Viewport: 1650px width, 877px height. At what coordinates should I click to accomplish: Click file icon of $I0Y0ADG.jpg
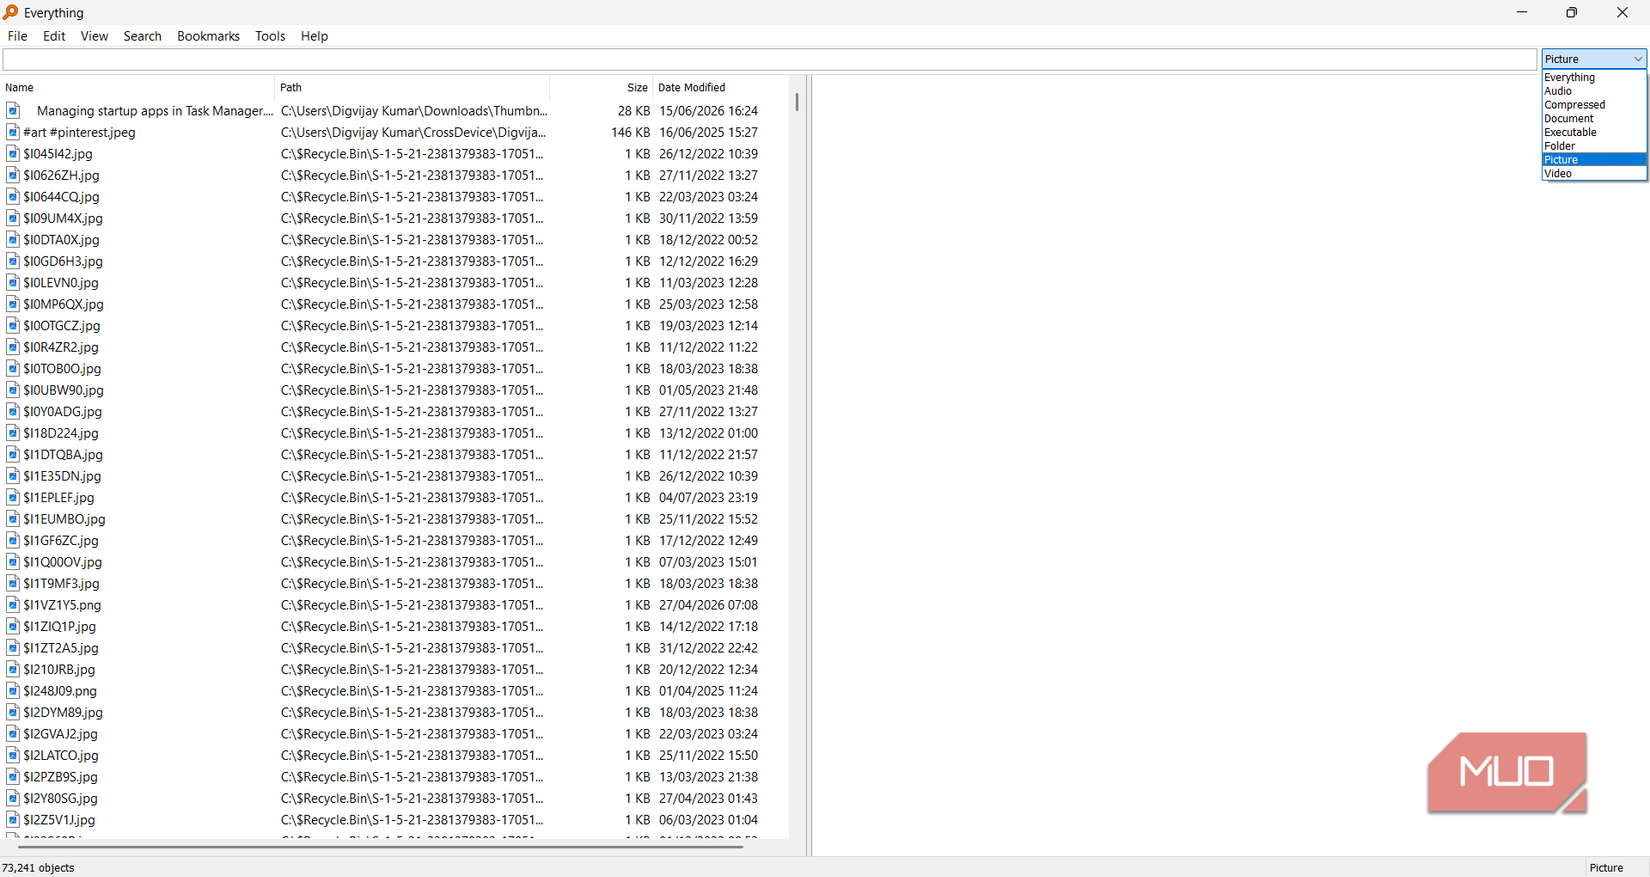point(13,412)
